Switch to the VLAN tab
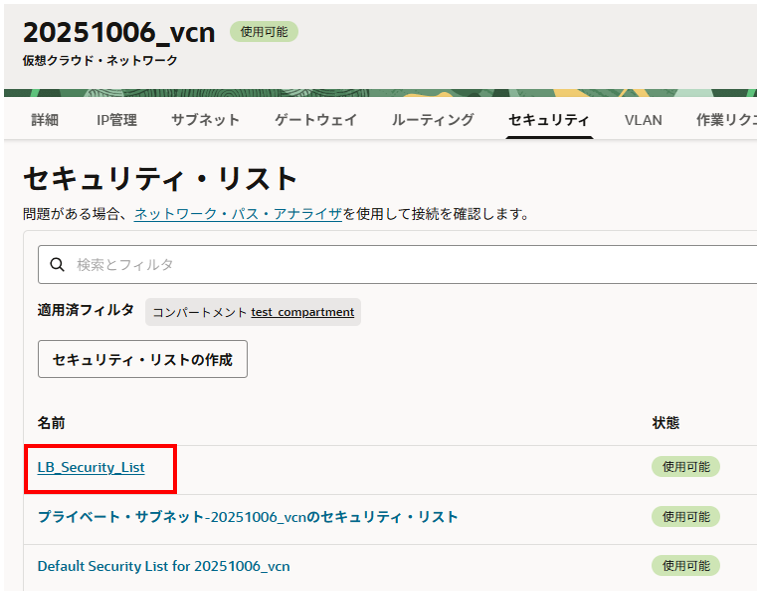This screenshot has width=765, height=591. coord(643,120)
